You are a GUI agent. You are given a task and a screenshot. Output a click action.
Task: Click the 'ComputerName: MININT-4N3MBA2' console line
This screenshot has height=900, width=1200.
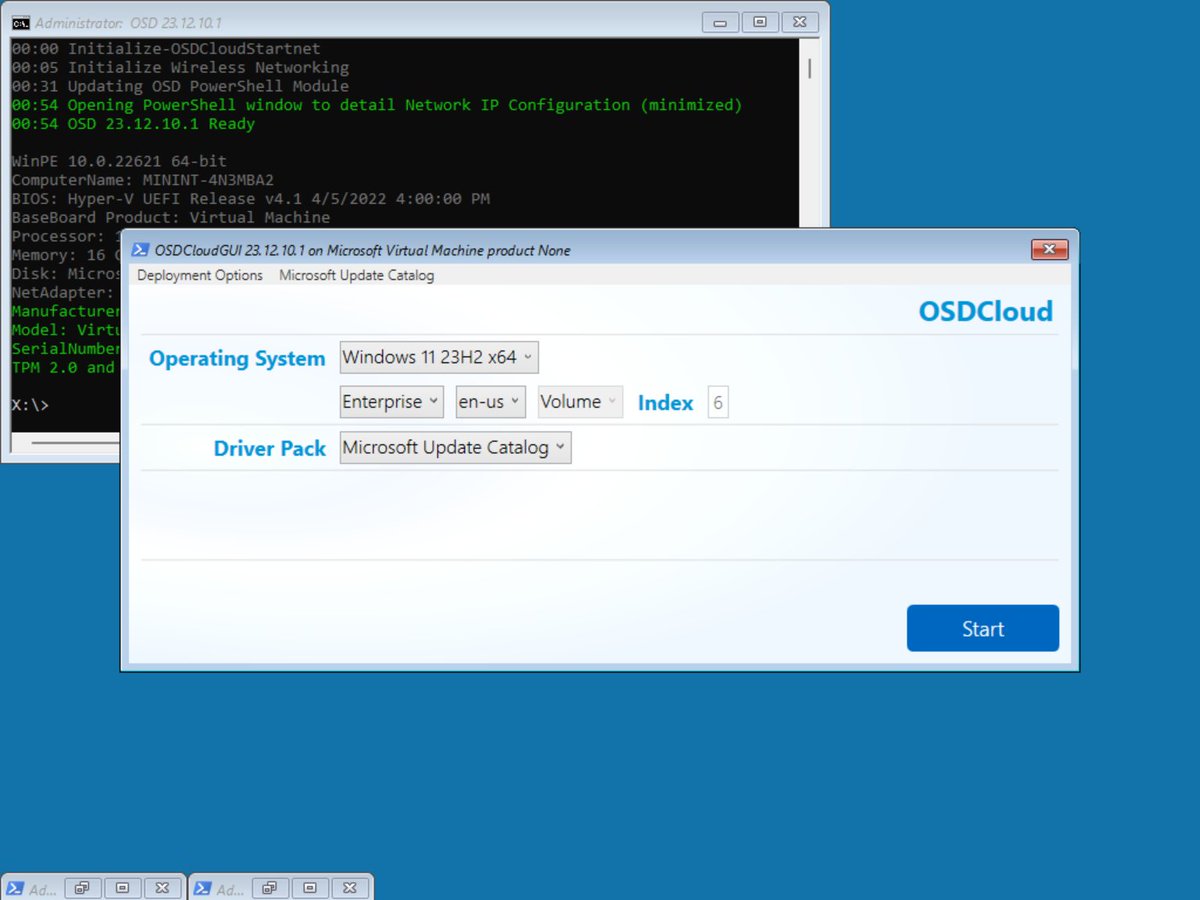coord(143,180)
